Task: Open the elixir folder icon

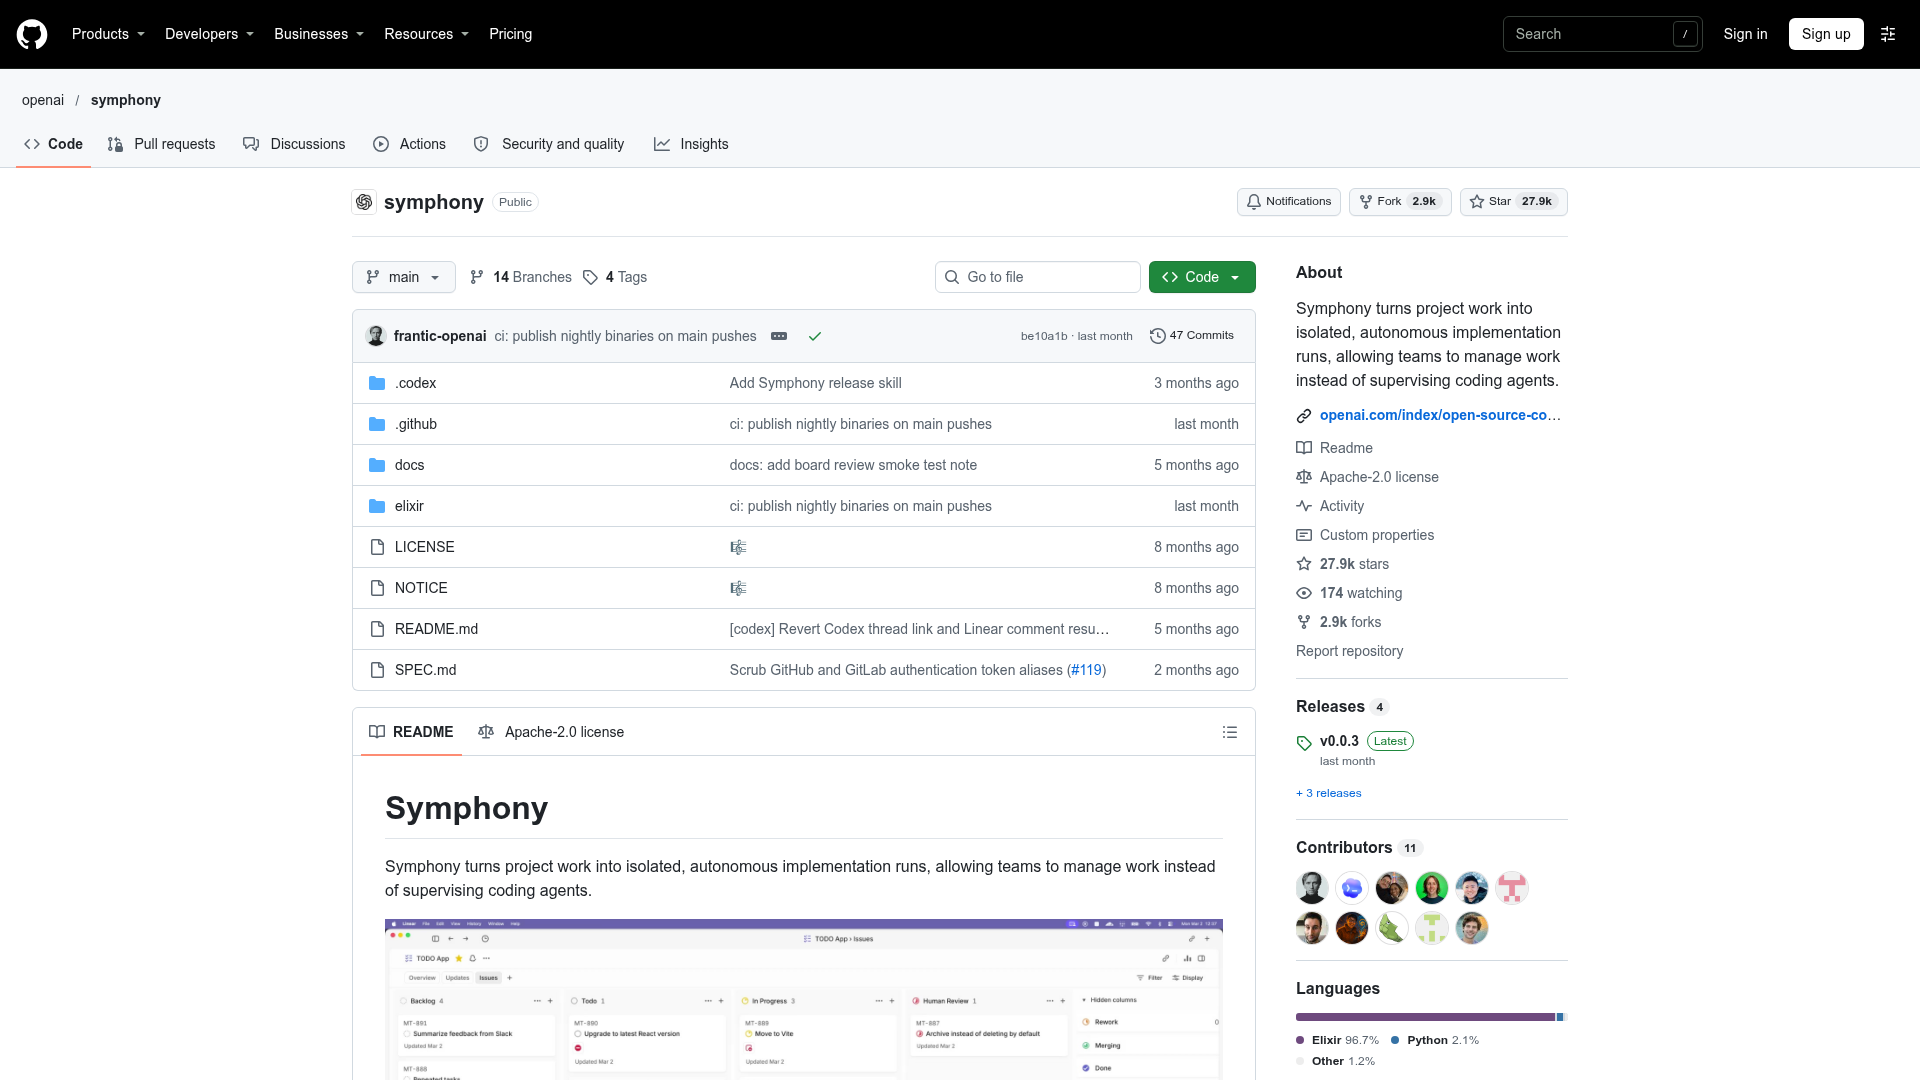Action: (377, 506)
